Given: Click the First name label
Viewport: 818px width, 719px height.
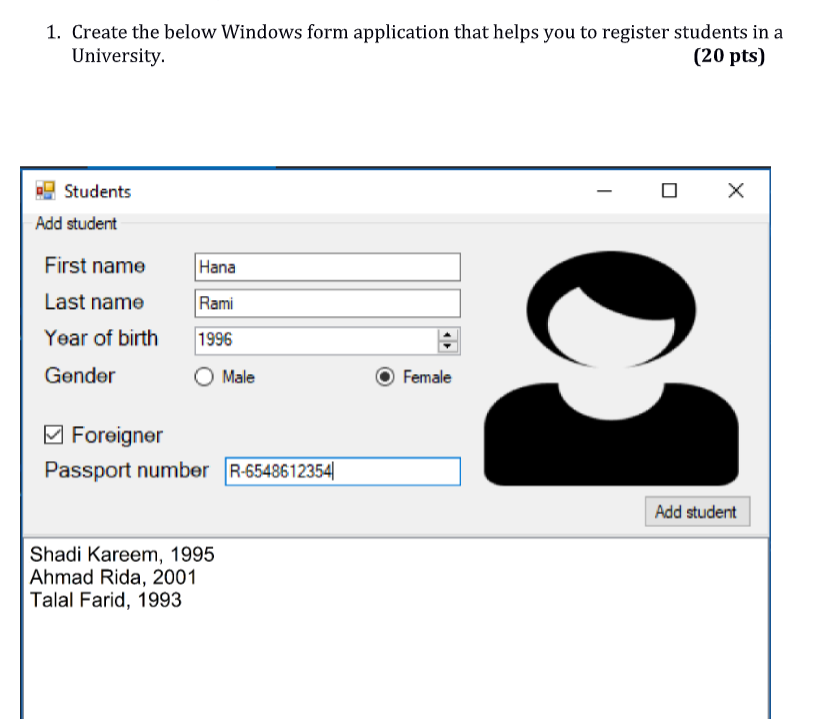Looking at the screenshot, I should pyautogui.click(x=94, y=266).
